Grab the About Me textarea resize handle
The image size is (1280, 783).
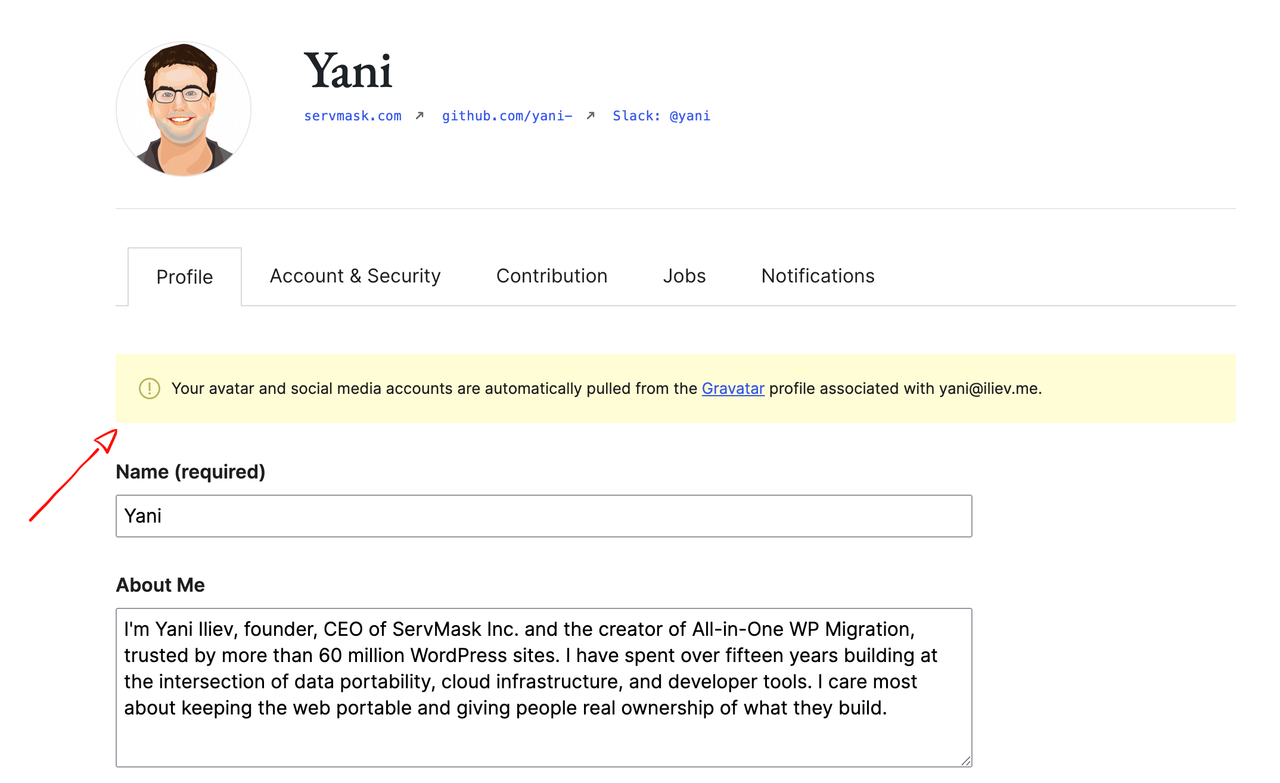[x=965, y=761]
